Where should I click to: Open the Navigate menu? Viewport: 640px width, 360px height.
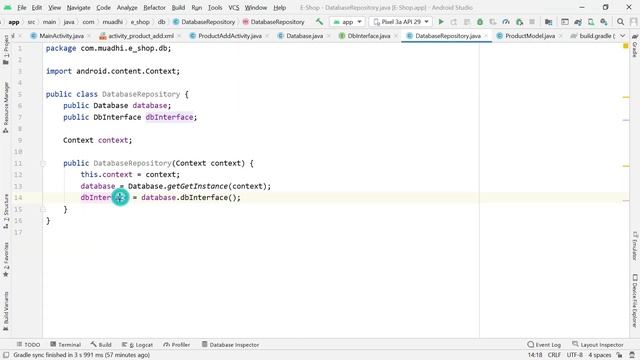pos(78,7)
